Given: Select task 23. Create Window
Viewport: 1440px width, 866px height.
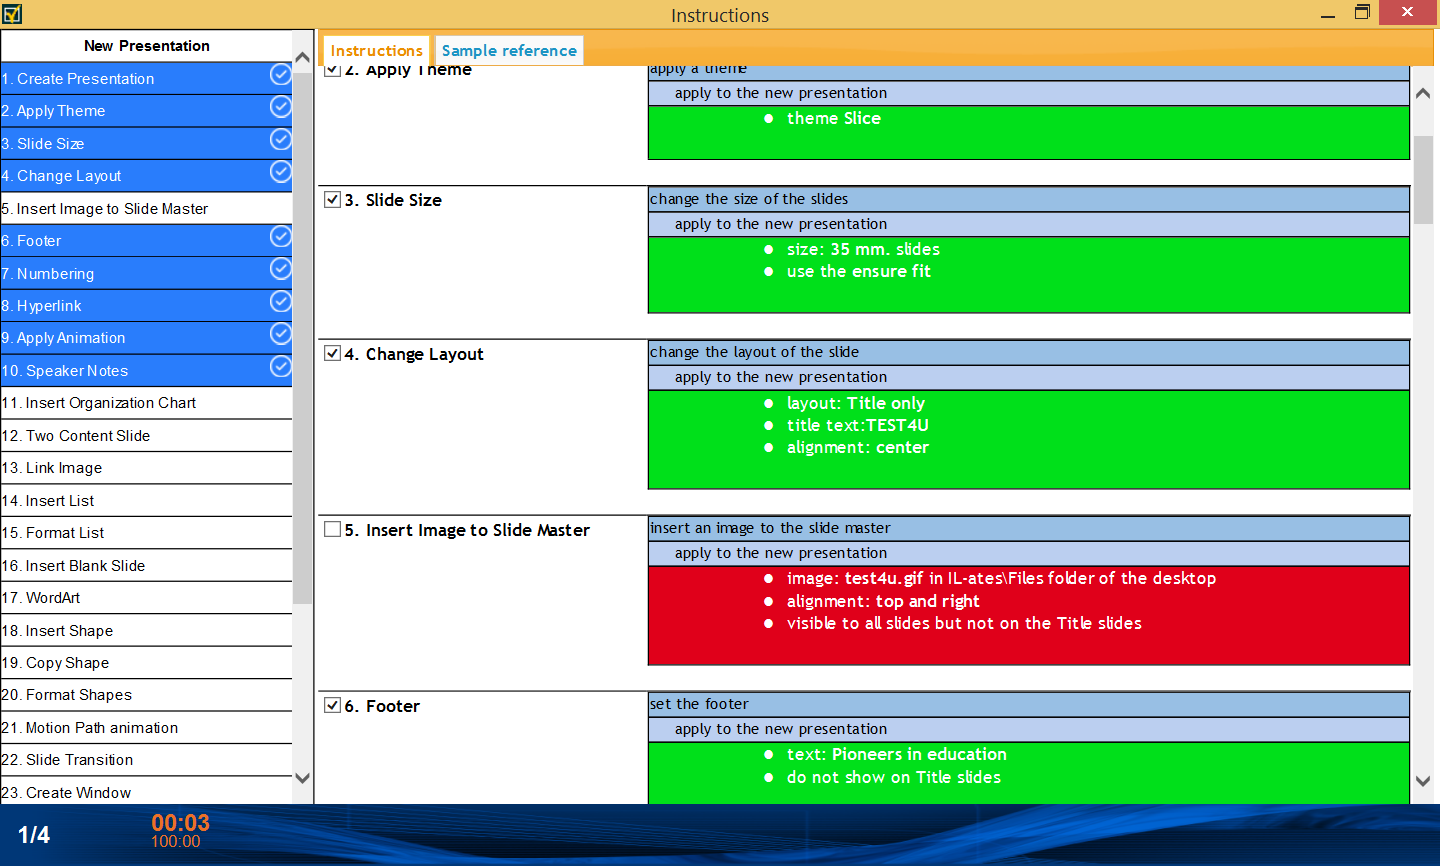Looking at the screenshot, I should [146, 792].
